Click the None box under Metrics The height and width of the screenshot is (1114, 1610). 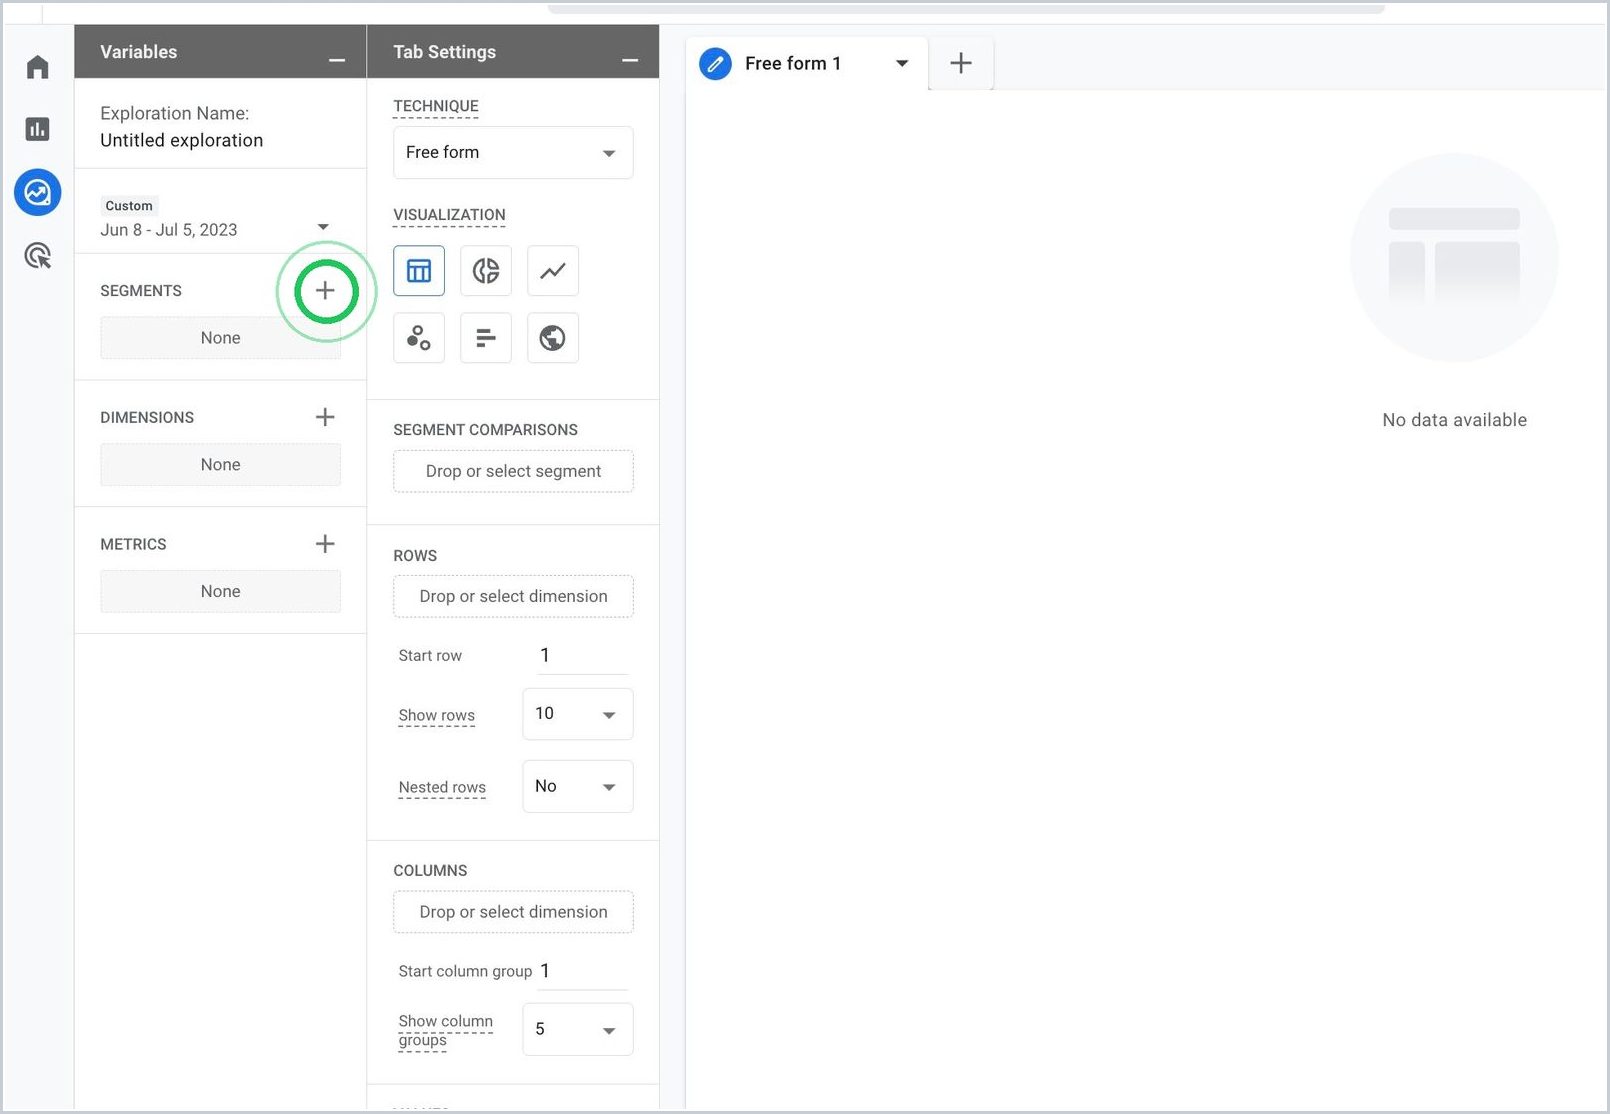[x=220, y=592]
